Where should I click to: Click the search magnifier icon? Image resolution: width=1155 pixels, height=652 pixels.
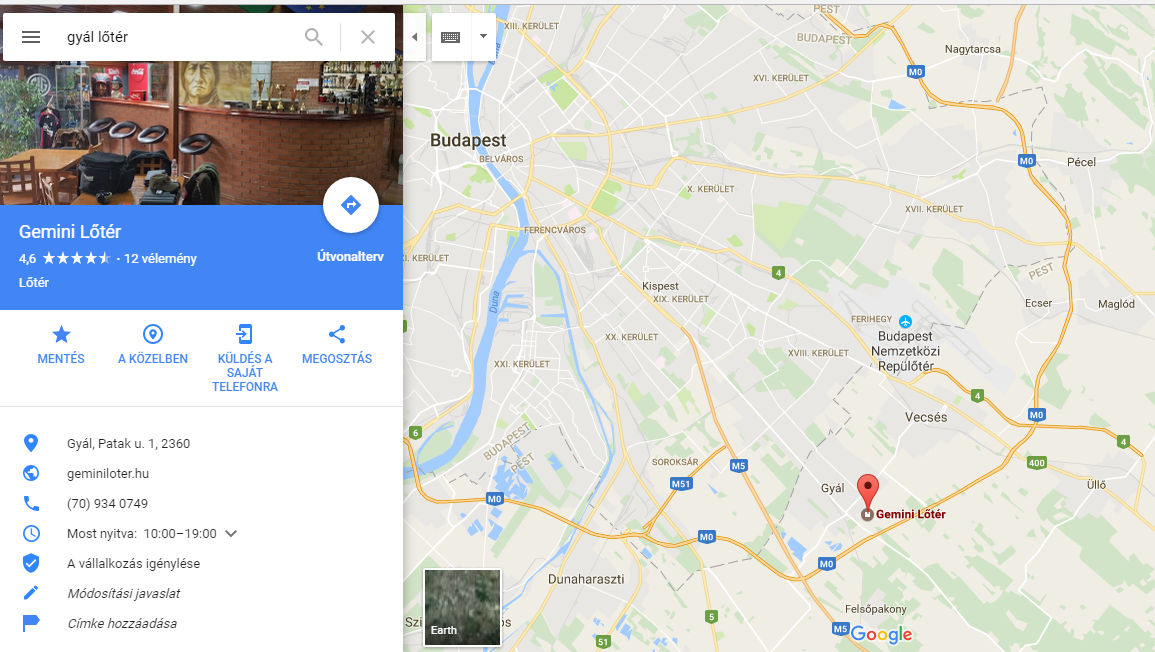(314, 37)
